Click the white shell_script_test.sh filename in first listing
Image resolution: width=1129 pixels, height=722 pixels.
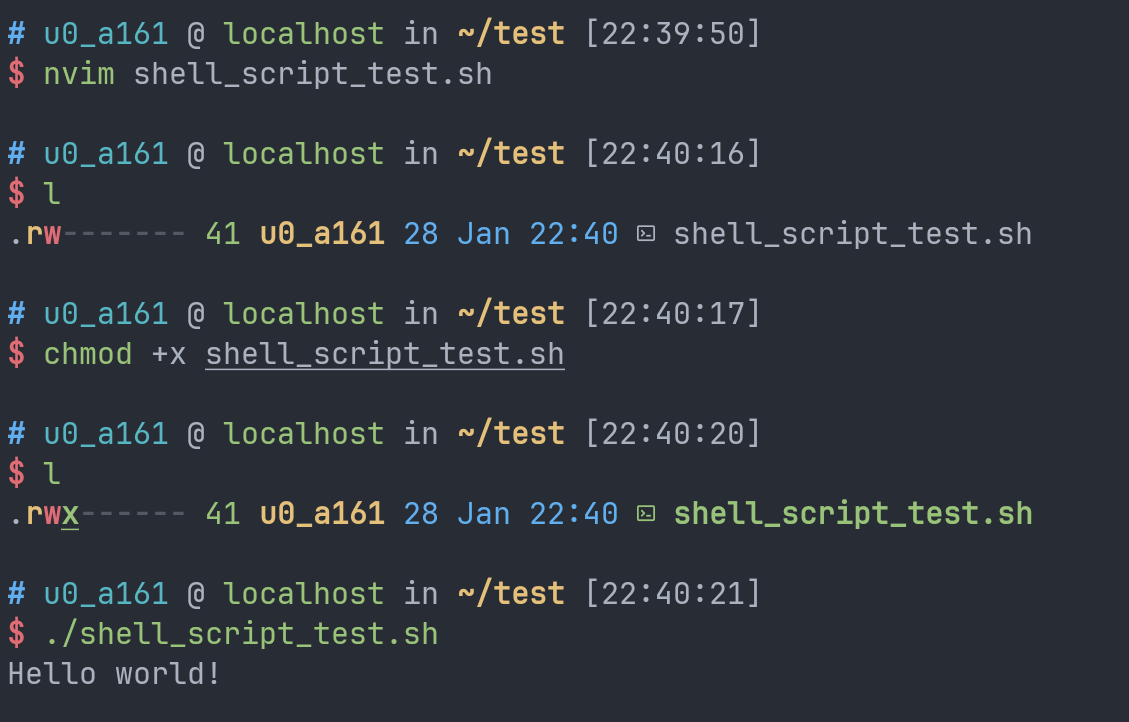853,234
